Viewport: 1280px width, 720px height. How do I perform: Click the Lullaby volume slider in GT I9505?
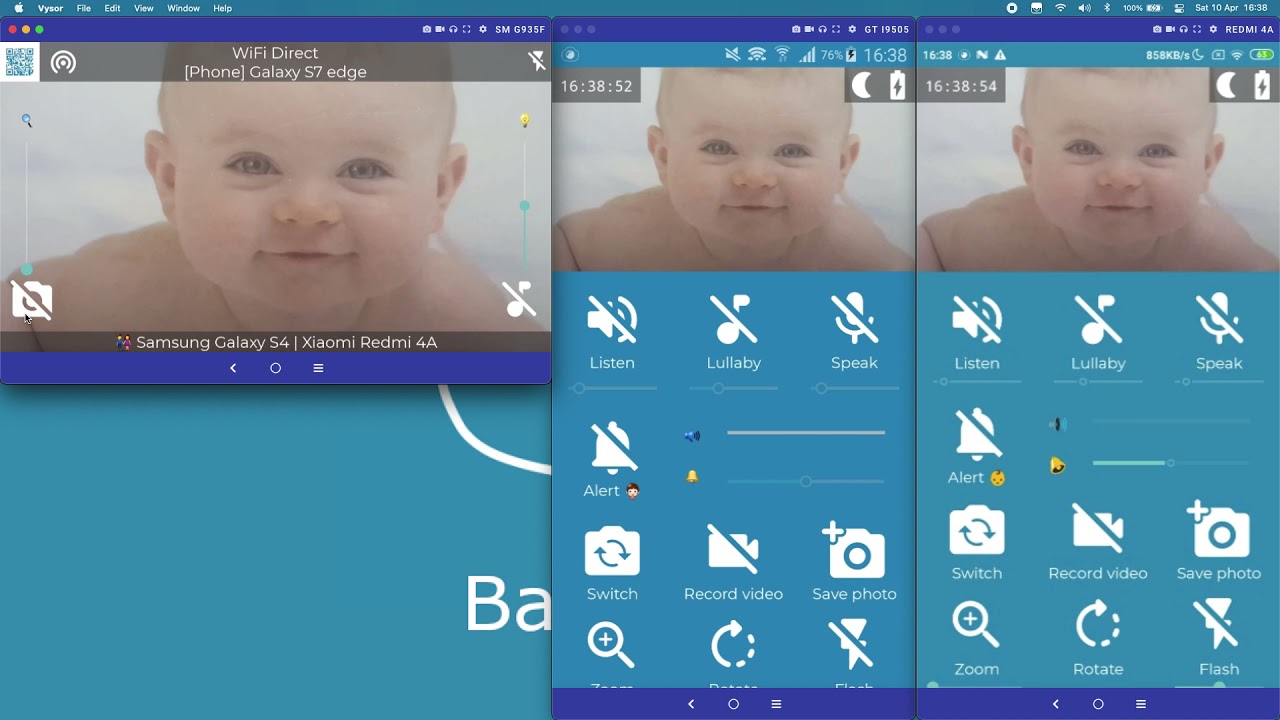click(734, 388)
